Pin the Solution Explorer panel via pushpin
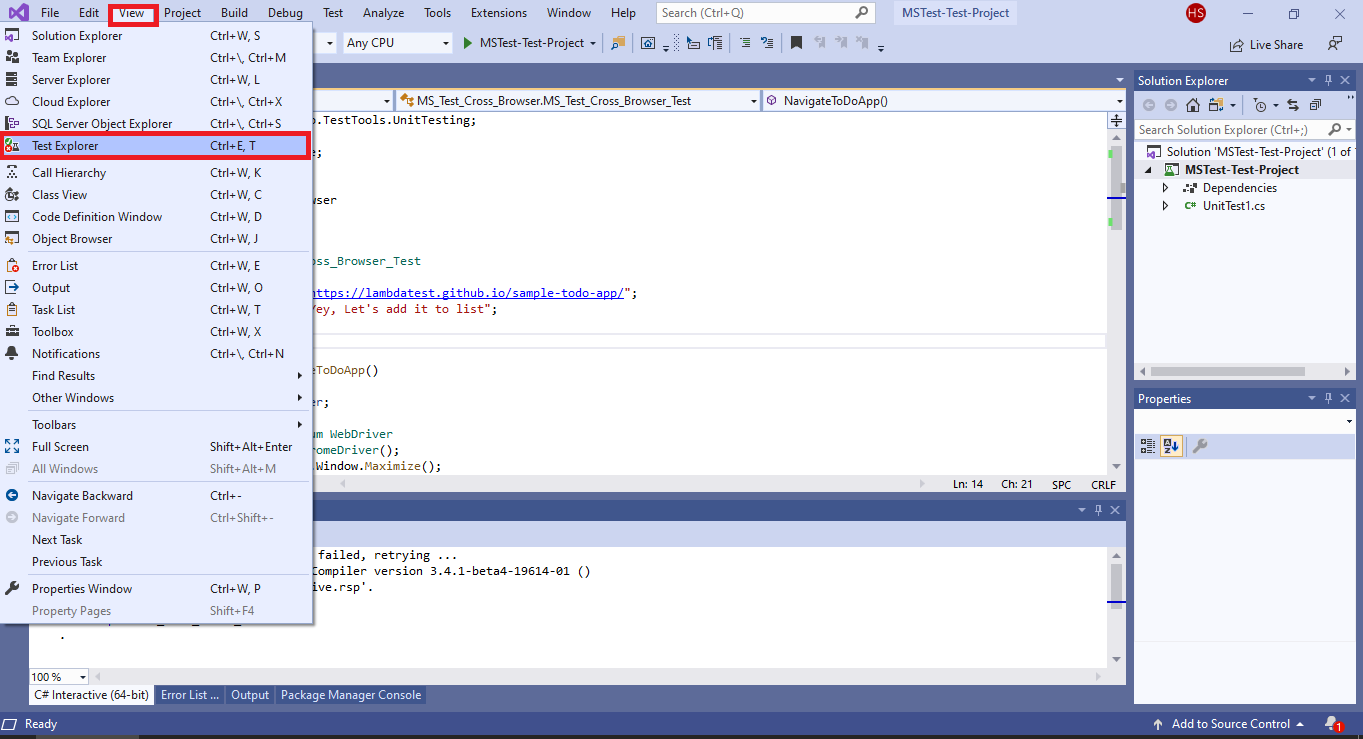 point(1329,80)
